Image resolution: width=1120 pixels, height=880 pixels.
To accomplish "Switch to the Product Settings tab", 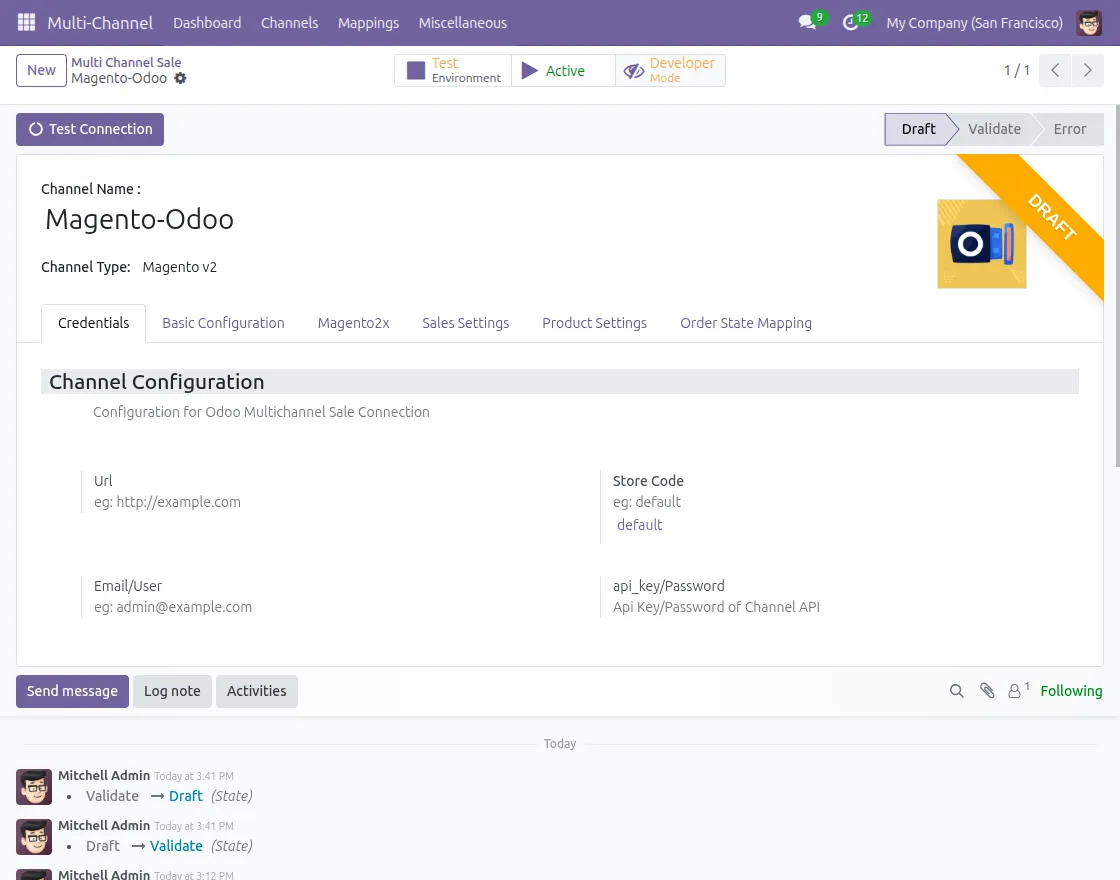I will [x=594, y=323].
